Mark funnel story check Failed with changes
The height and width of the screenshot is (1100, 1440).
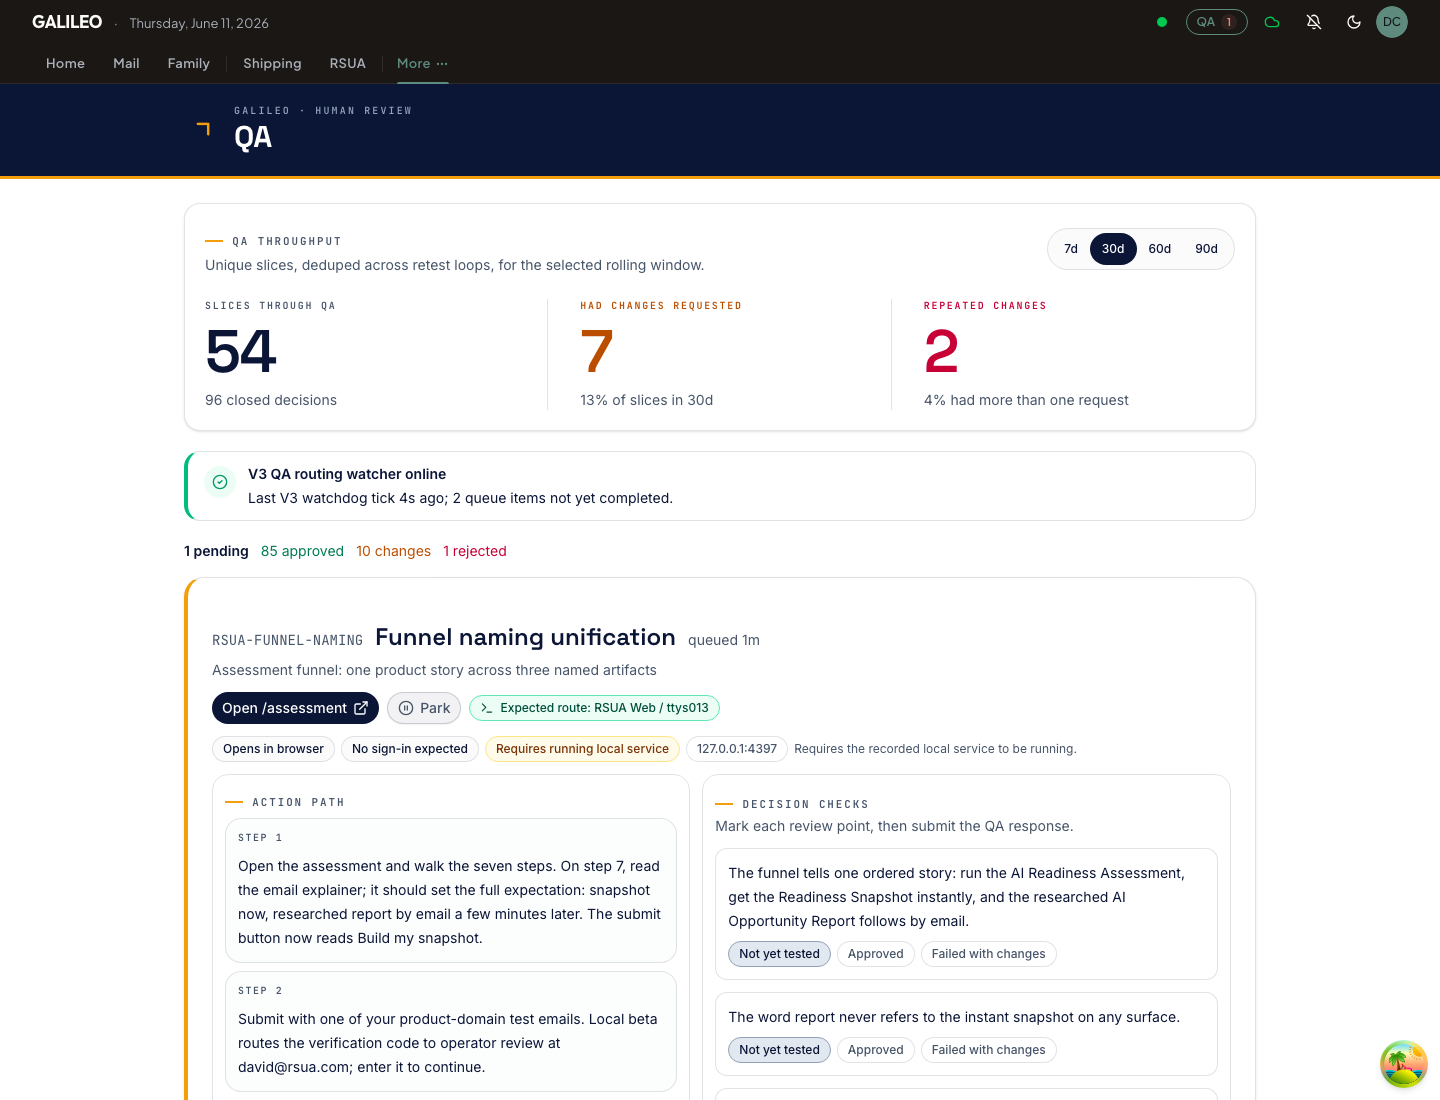tap(988, 954)
